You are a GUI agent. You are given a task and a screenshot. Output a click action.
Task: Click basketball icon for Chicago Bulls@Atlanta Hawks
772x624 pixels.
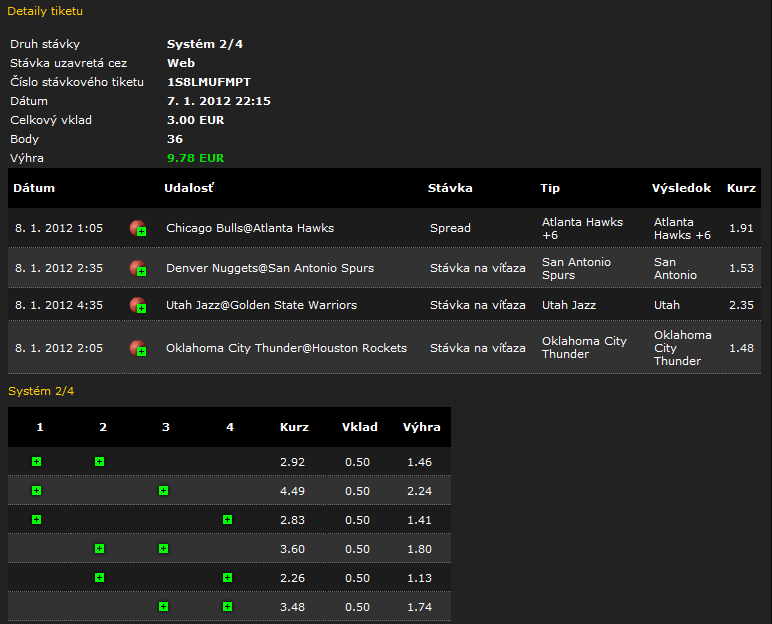138,228
